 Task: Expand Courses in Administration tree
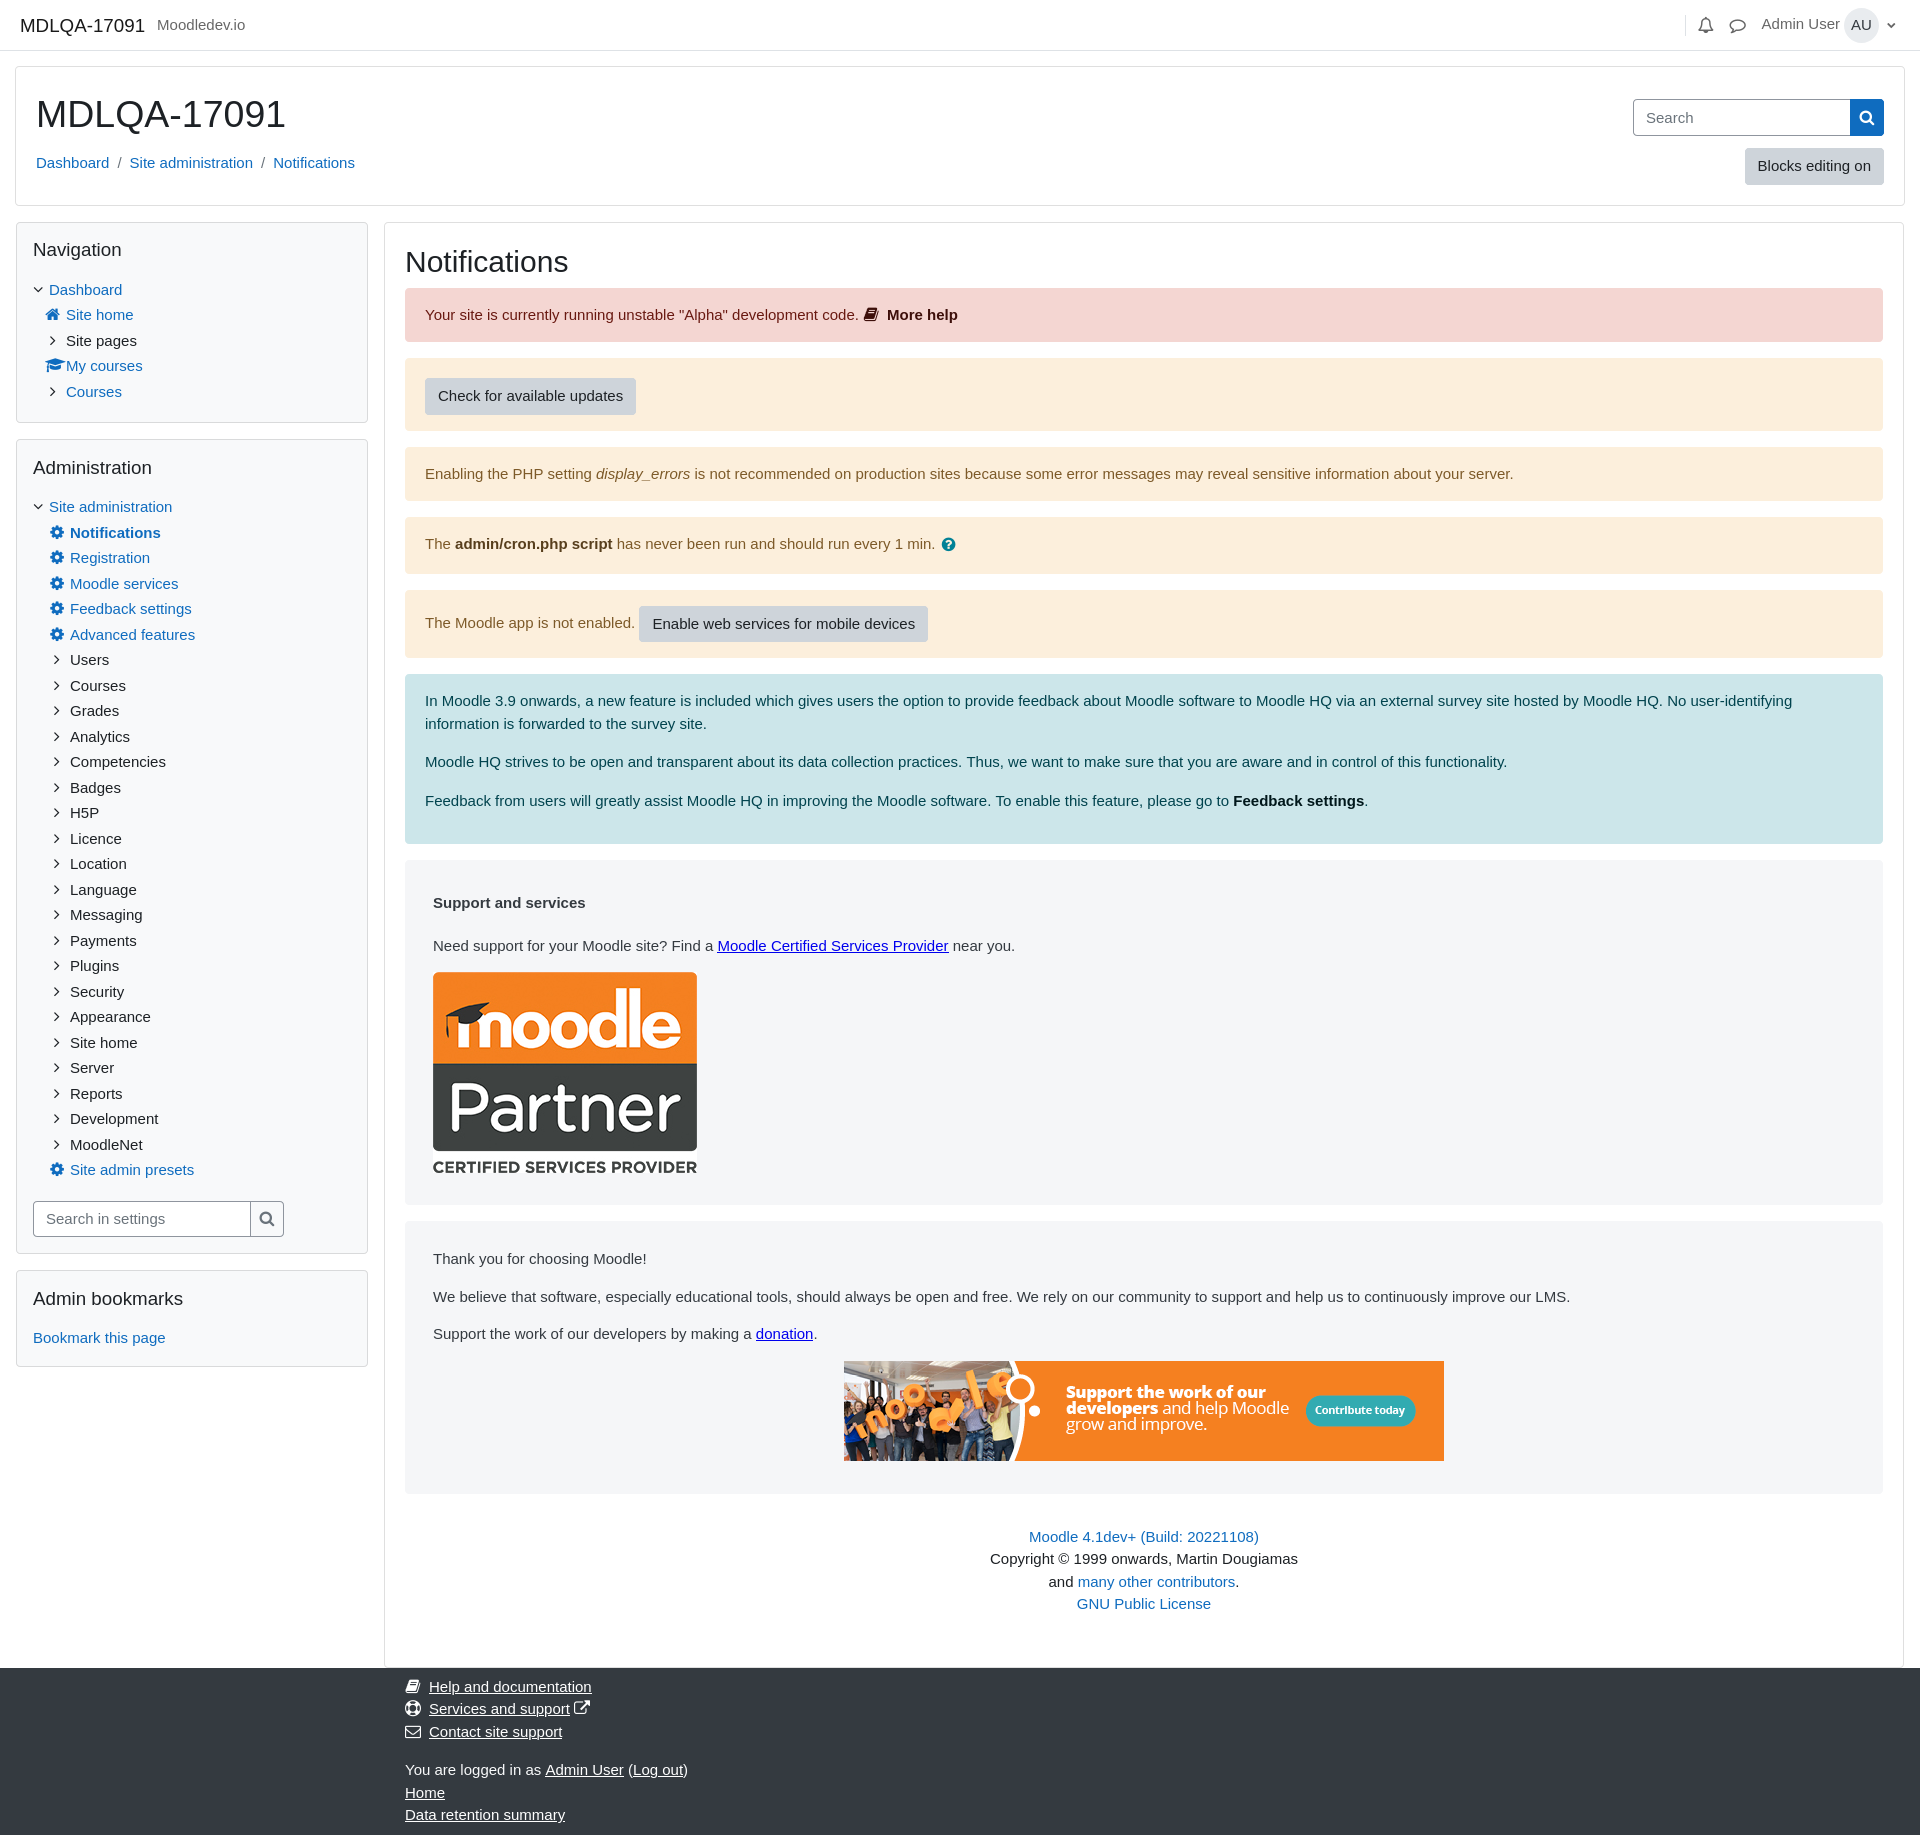(56, 686)
